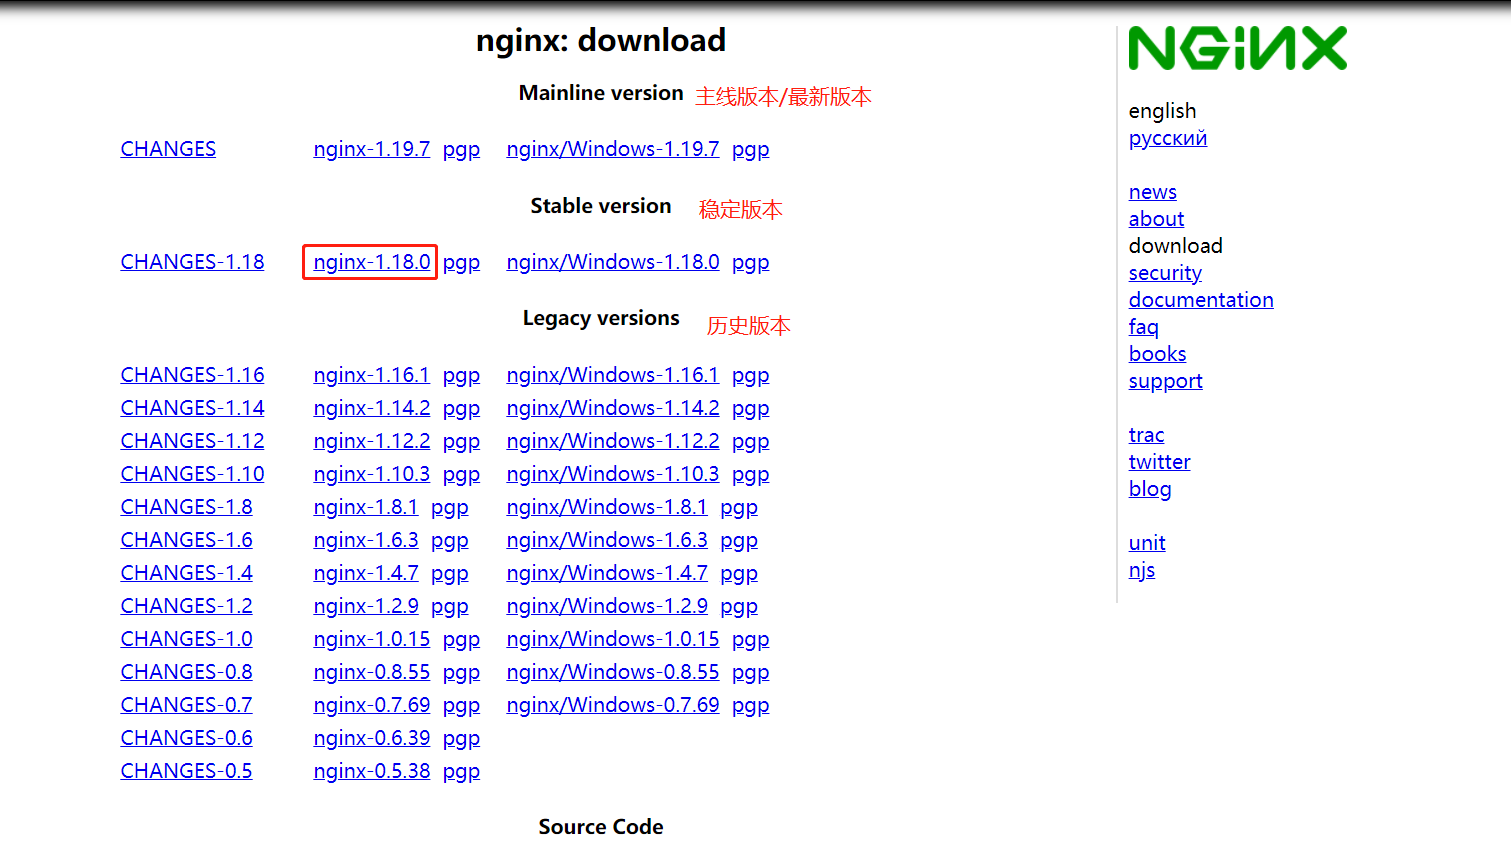Viewport: 1511px width, 852px height.
Task: Open the faq page
Action: [1143, 327]
